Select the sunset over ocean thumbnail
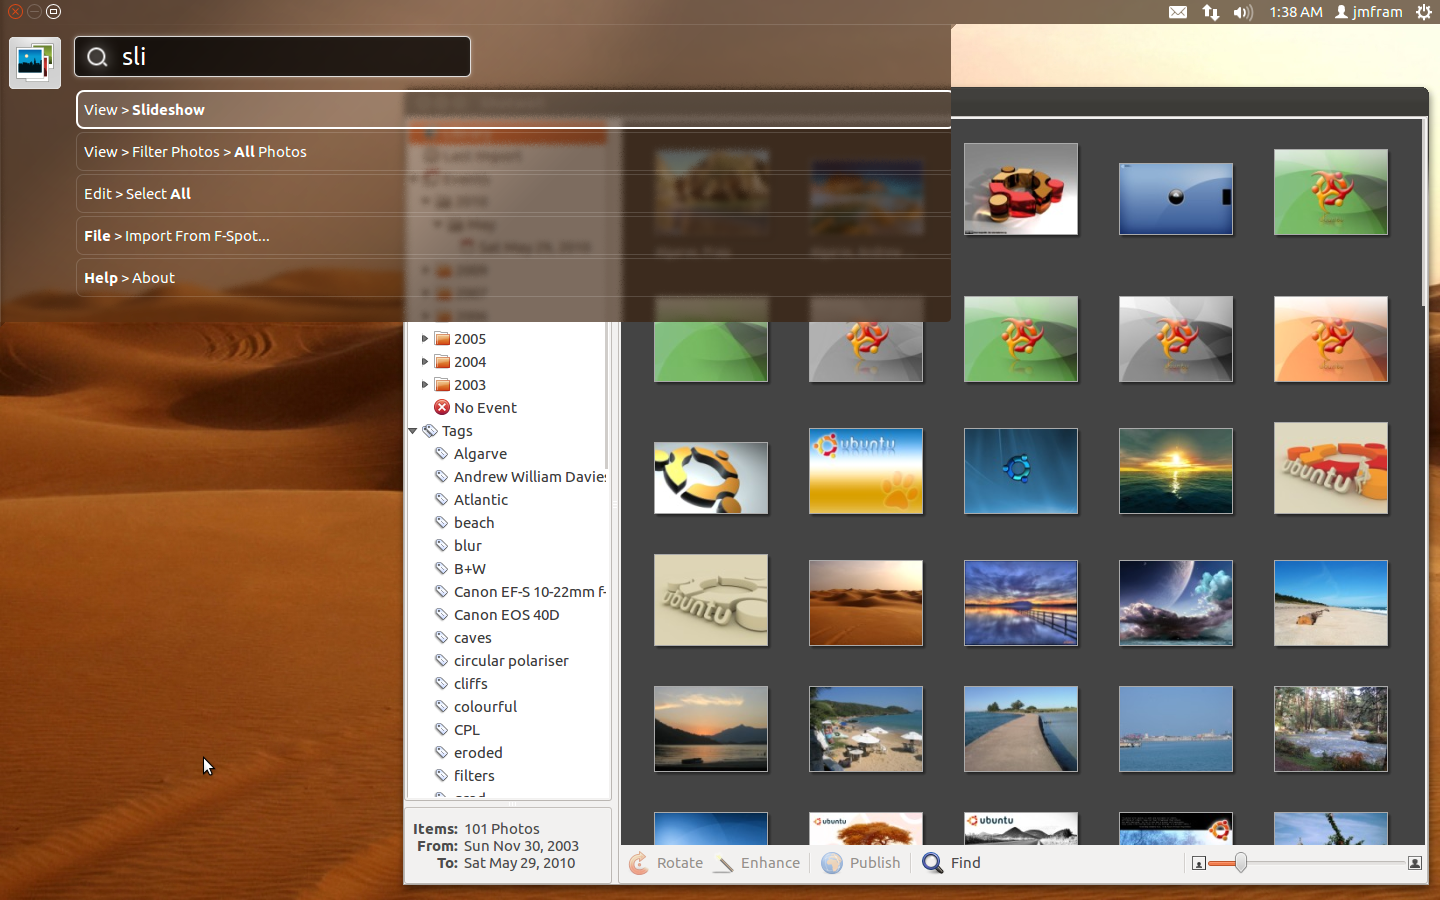Screen dimensions: 1440x900 [x=1176, y=471]
